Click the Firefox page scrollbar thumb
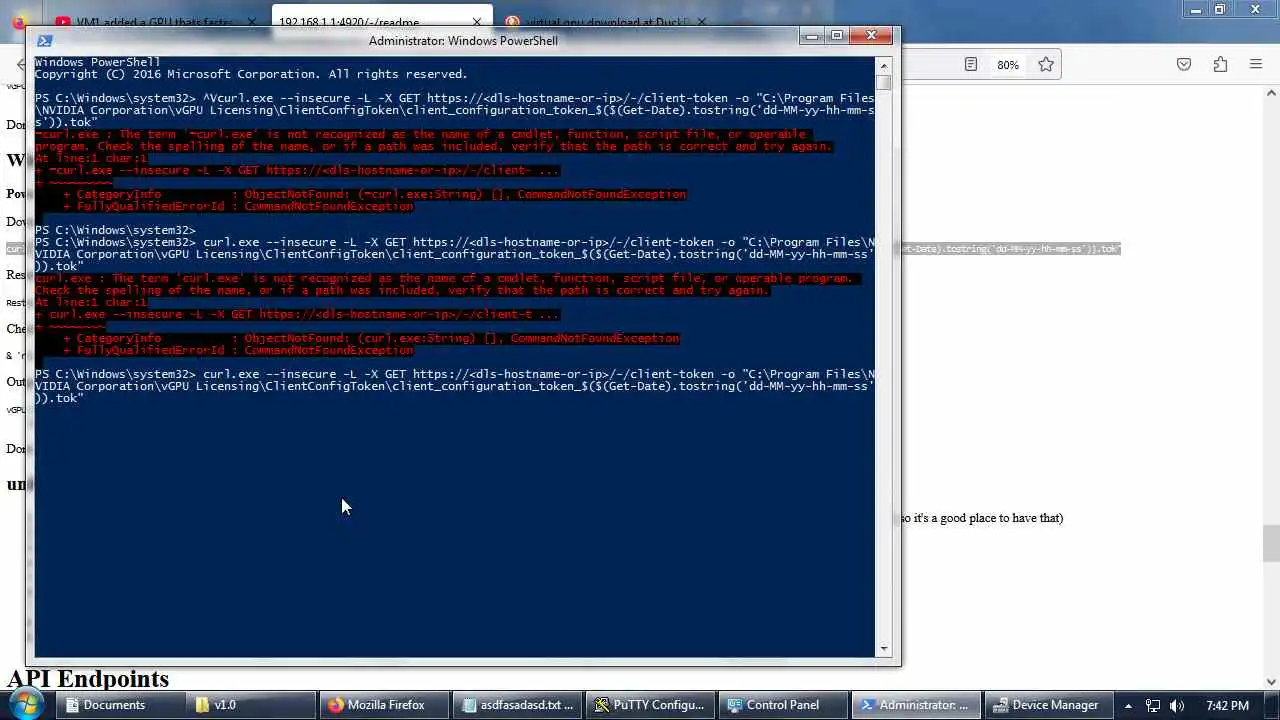1280x720 pixels. click(1271, 543)
